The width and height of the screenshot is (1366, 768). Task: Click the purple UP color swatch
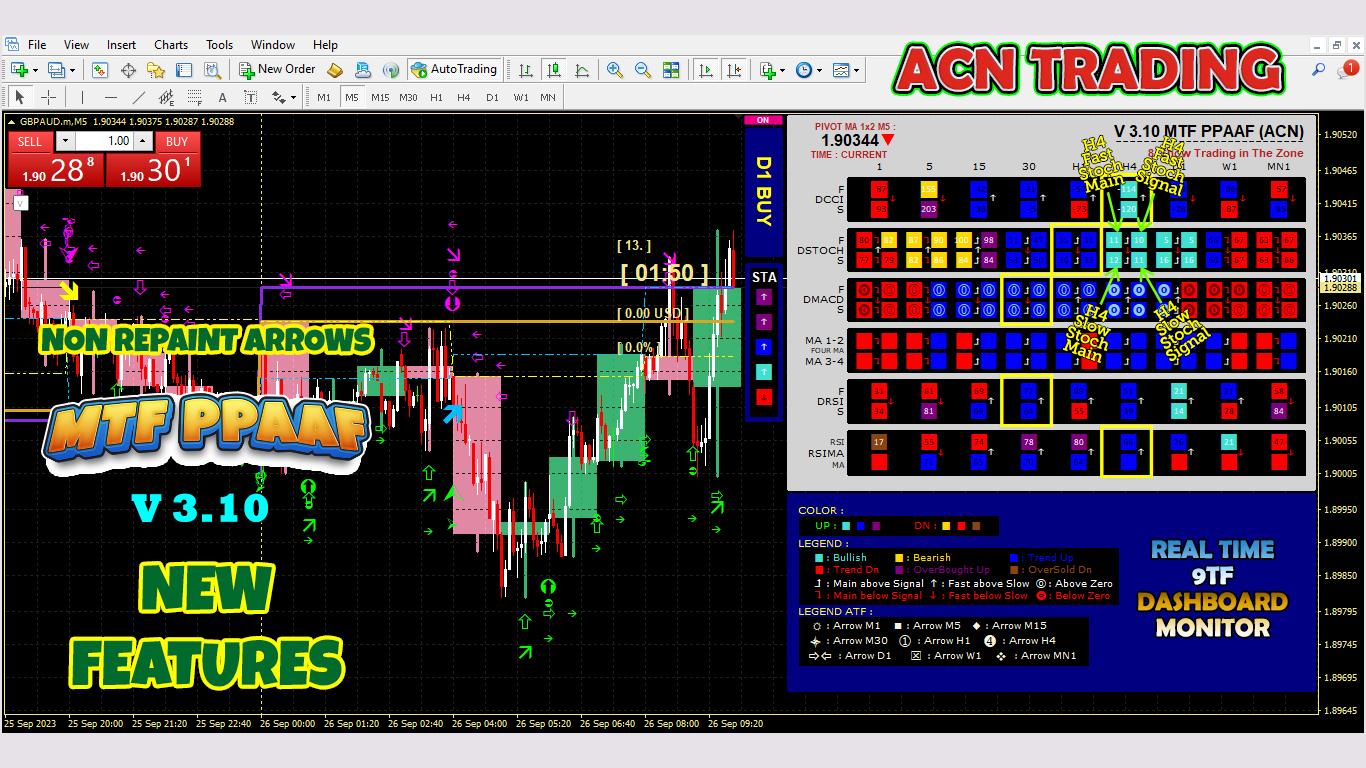pos(876,526)
